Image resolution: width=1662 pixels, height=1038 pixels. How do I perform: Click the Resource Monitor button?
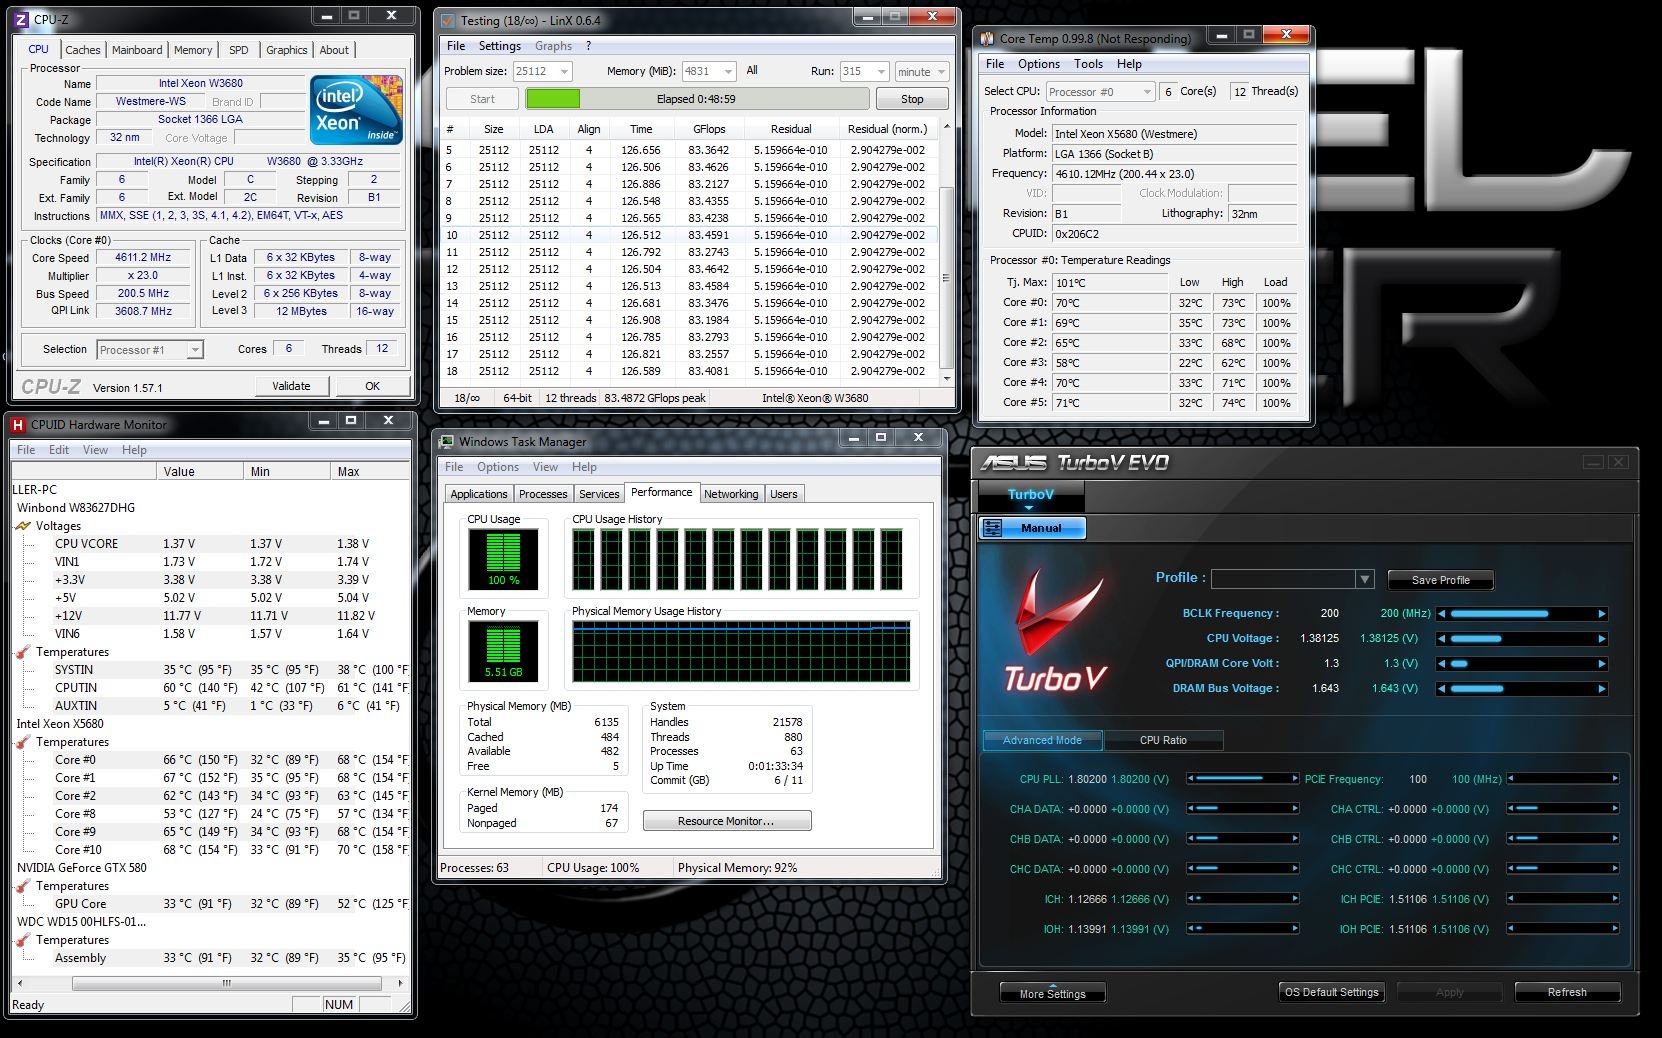coord(726,821)
